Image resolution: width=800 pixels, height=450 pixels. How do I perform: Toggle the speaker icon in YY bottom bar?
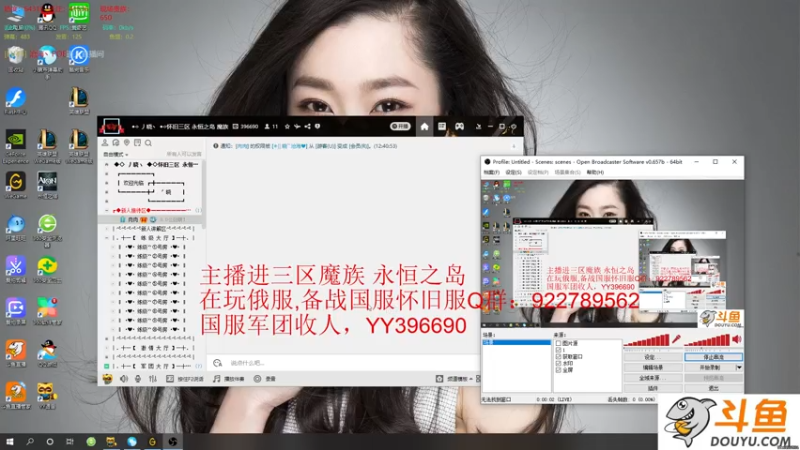123,379
